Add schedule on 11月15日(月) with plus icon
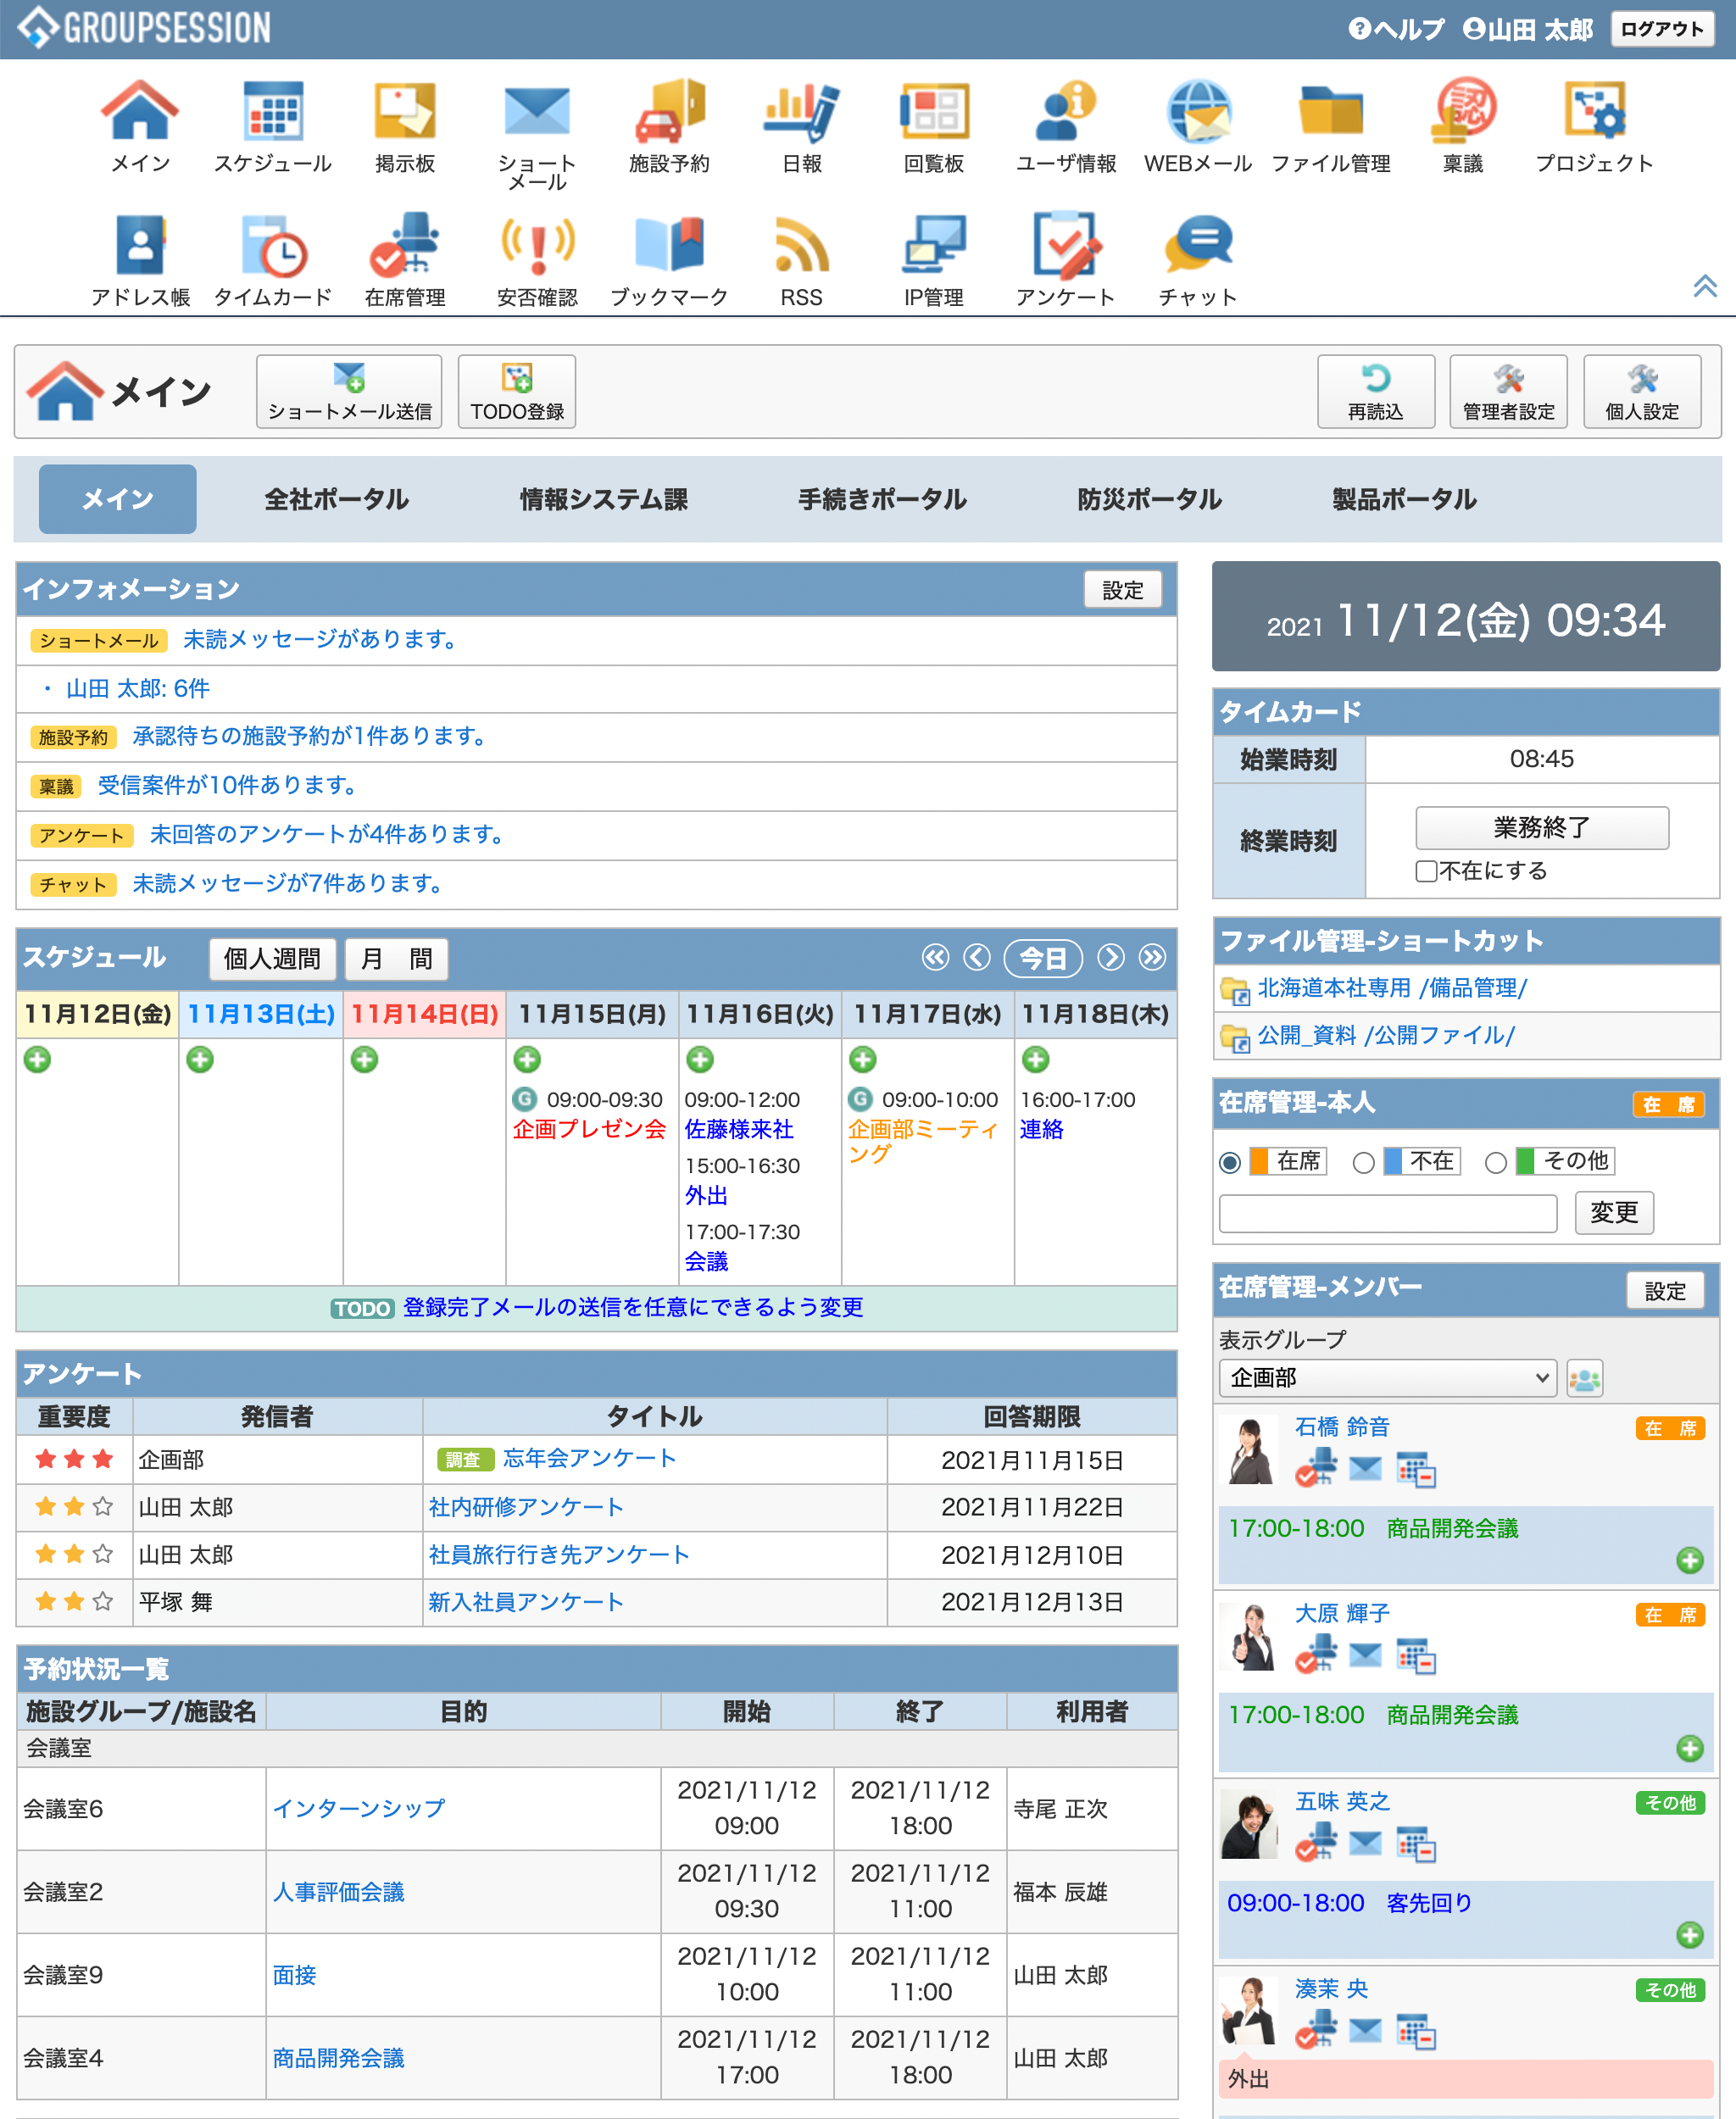The image size is (1736, 2119). (x=527, y=1059)
